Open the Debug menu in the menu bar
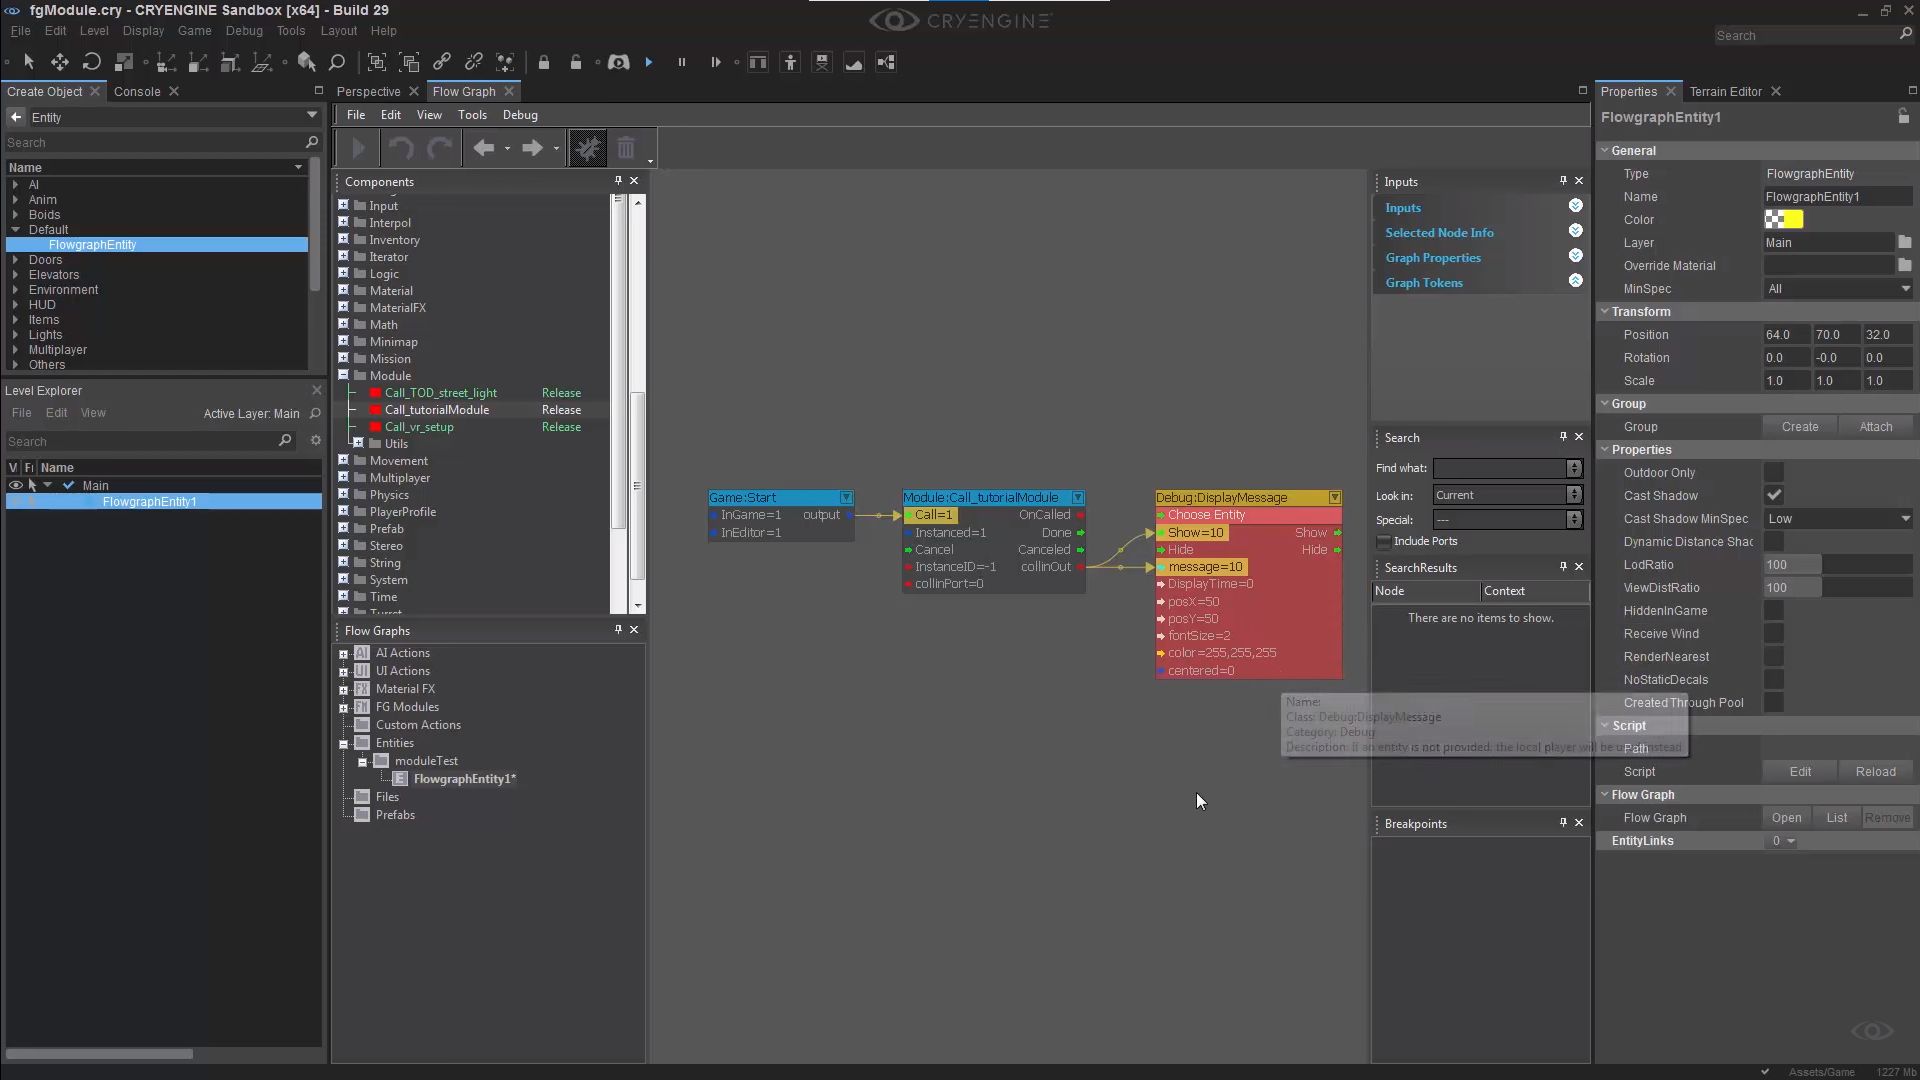The width and height of the screenshot is (1920, 1080). point(243,31)
